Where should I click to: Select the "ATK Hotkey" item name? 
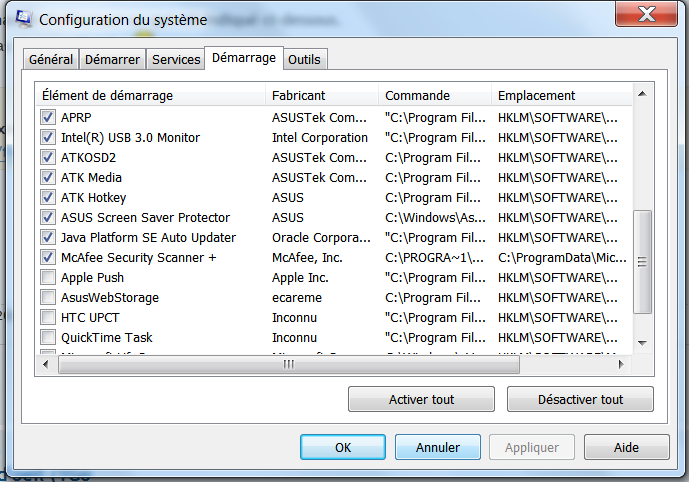tap(93, 198)
